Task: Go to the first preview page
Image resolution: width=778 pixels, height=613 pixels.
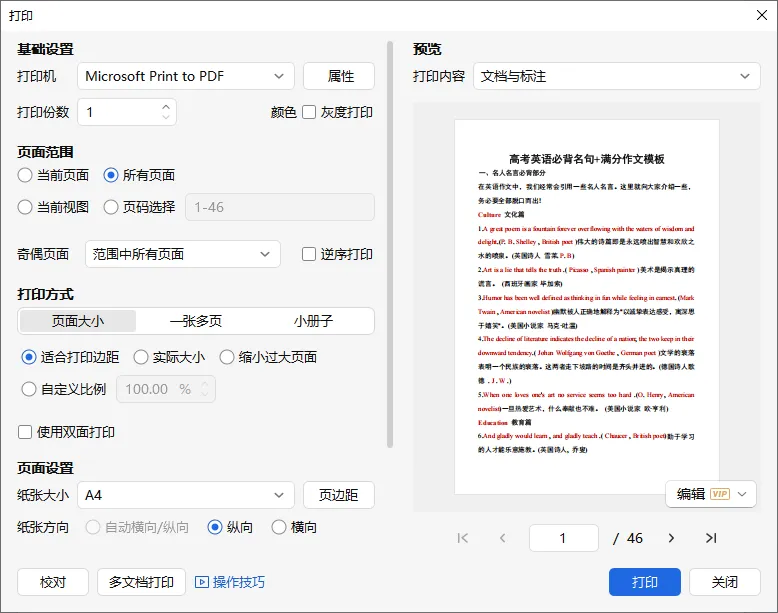Action: [462, 538]
